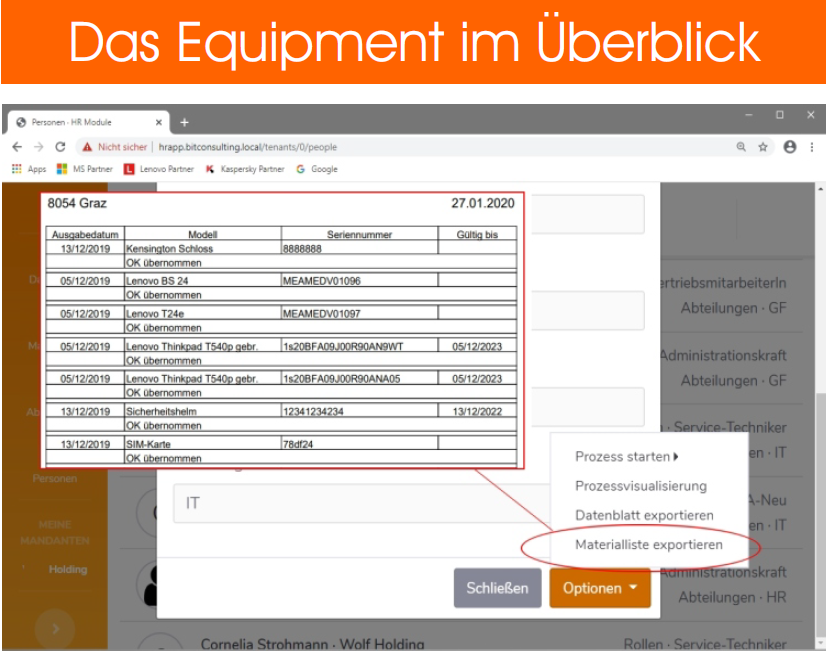
Task: Expand sidebar with the chevron arrow
Action: click(55, 629)
